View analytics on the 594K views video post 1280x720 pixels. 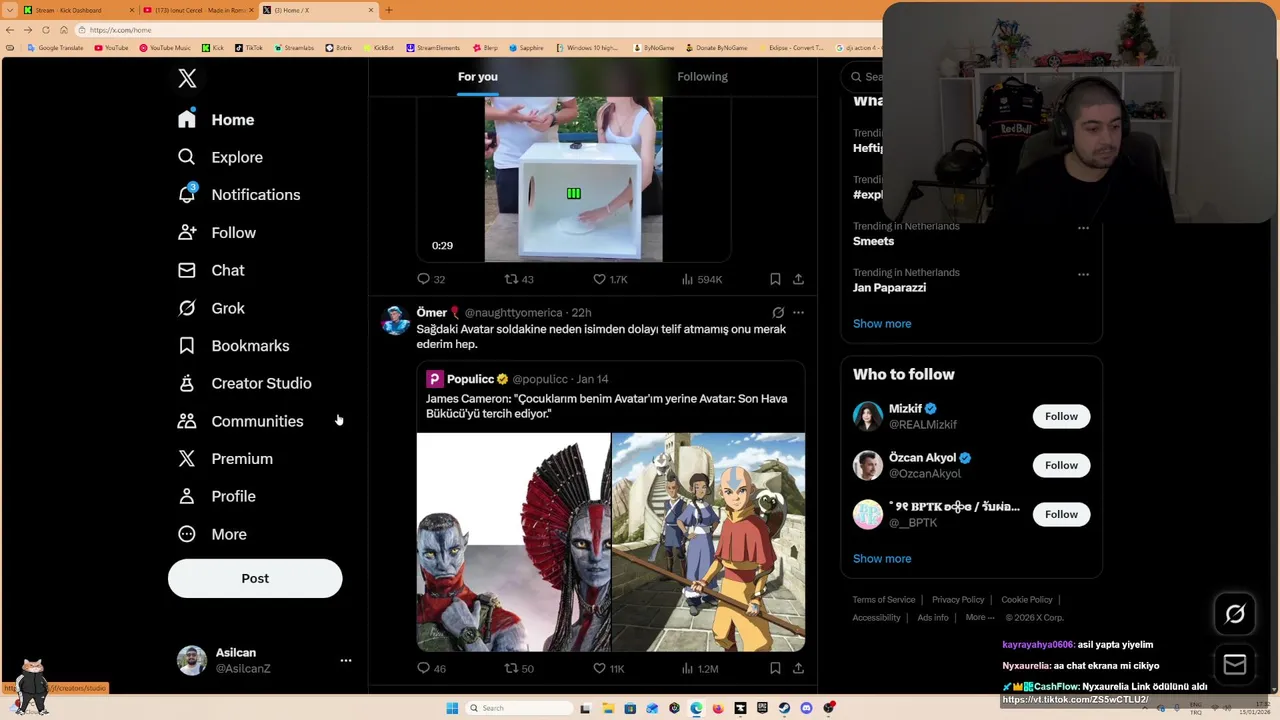(701, 279)
